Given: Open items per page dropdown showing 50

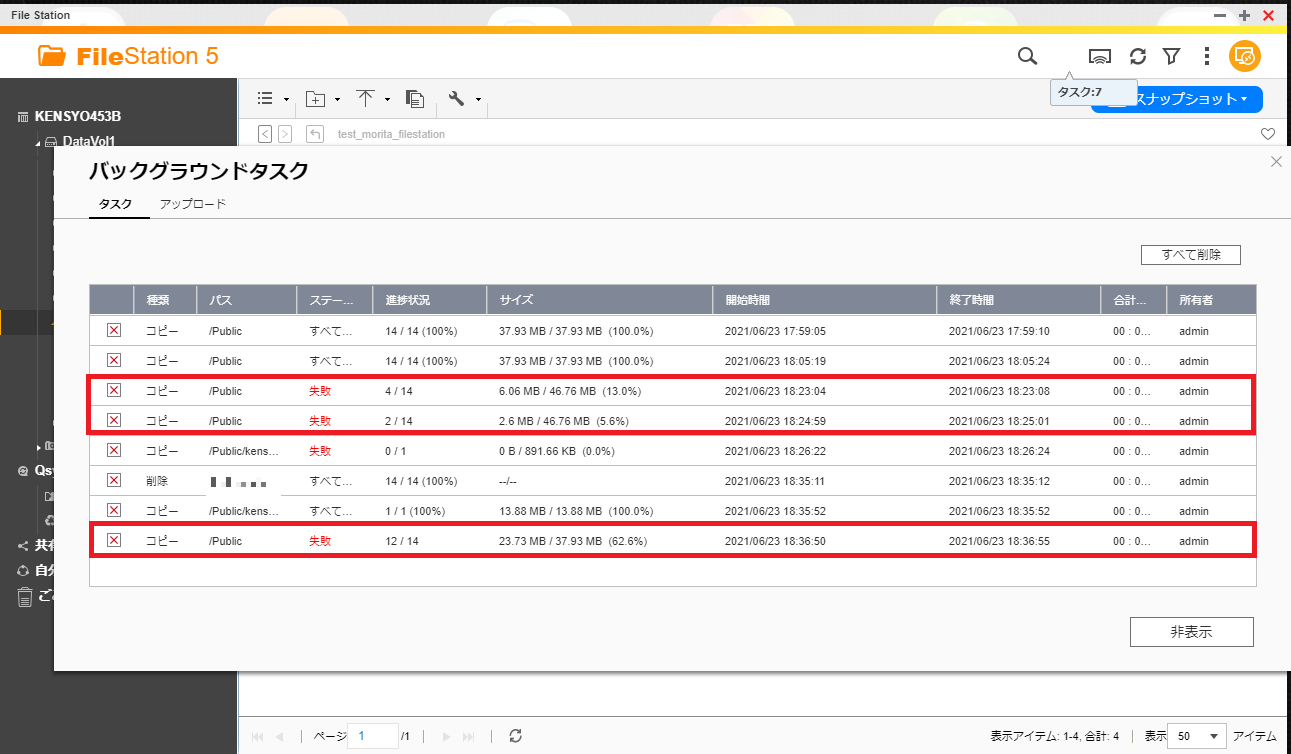Looking at the screenshot, I should 1196,736.
